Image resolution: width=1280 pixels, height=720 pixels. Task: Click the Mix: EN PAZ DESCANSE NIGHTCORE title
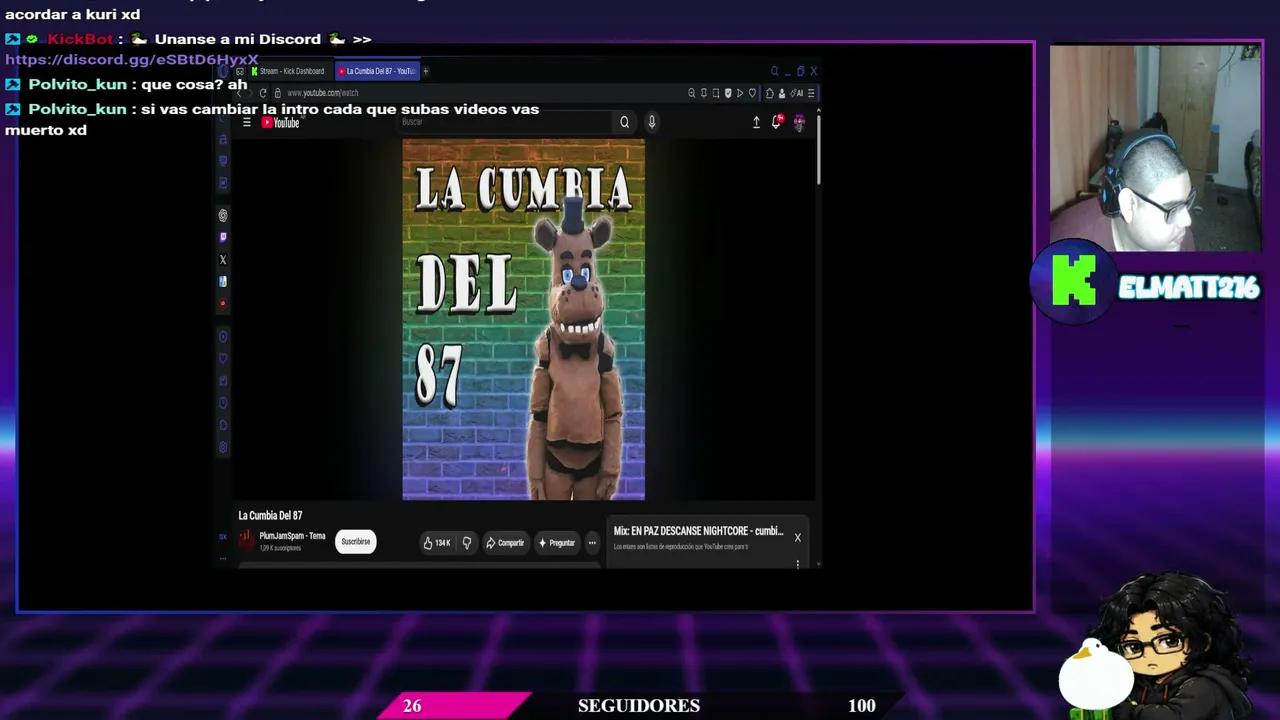click(x=698, y=532)
